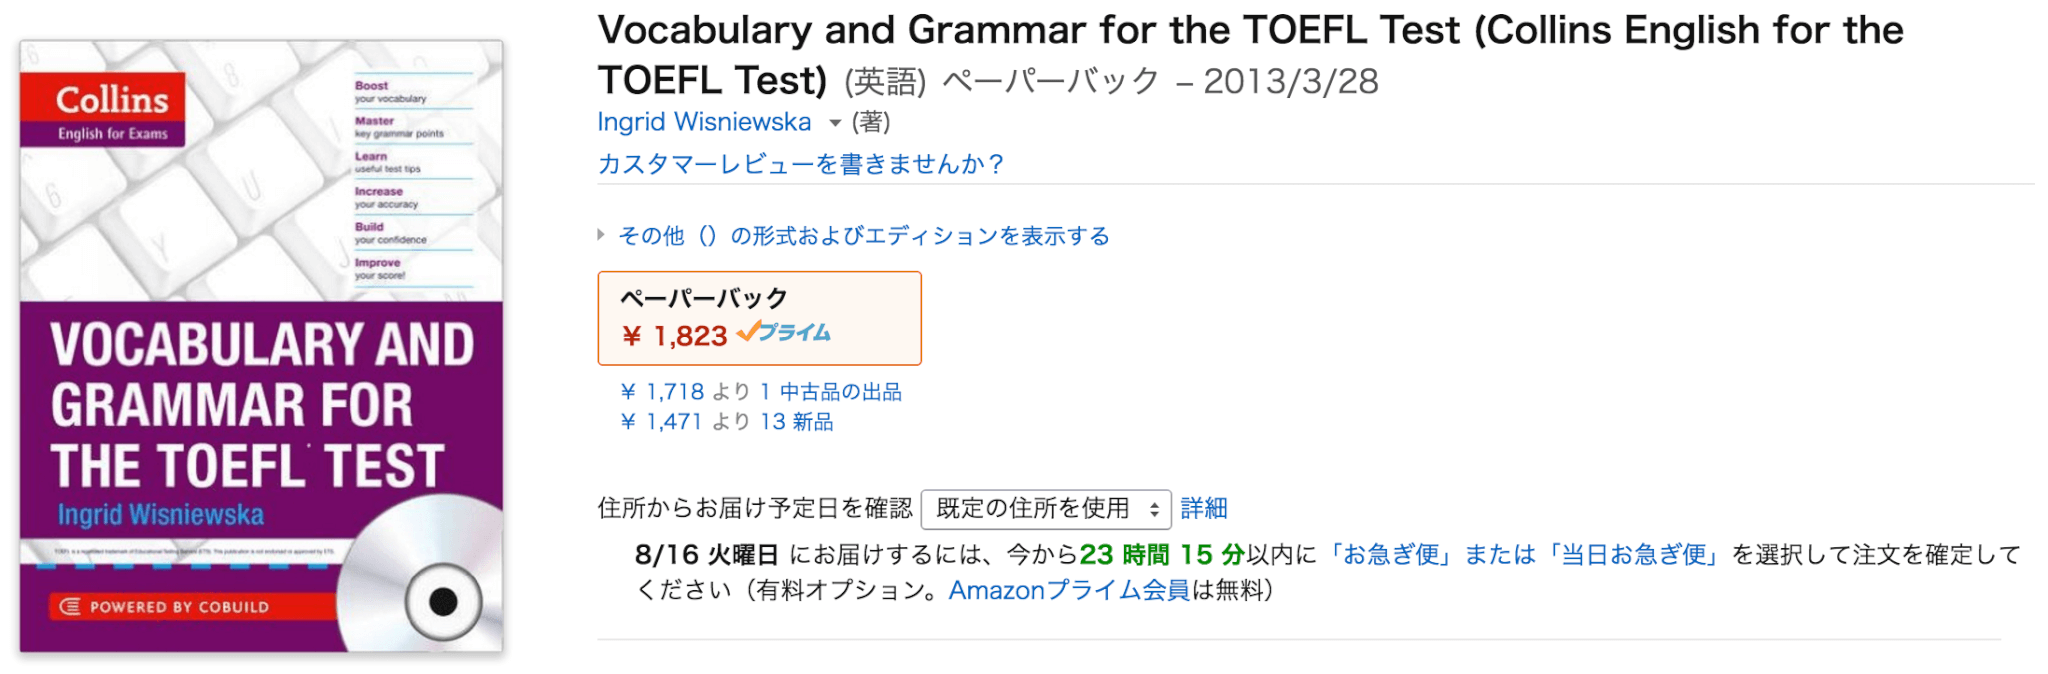
Task: Click カスタマーレビューを書きませんか link
Action: [800, 163]
